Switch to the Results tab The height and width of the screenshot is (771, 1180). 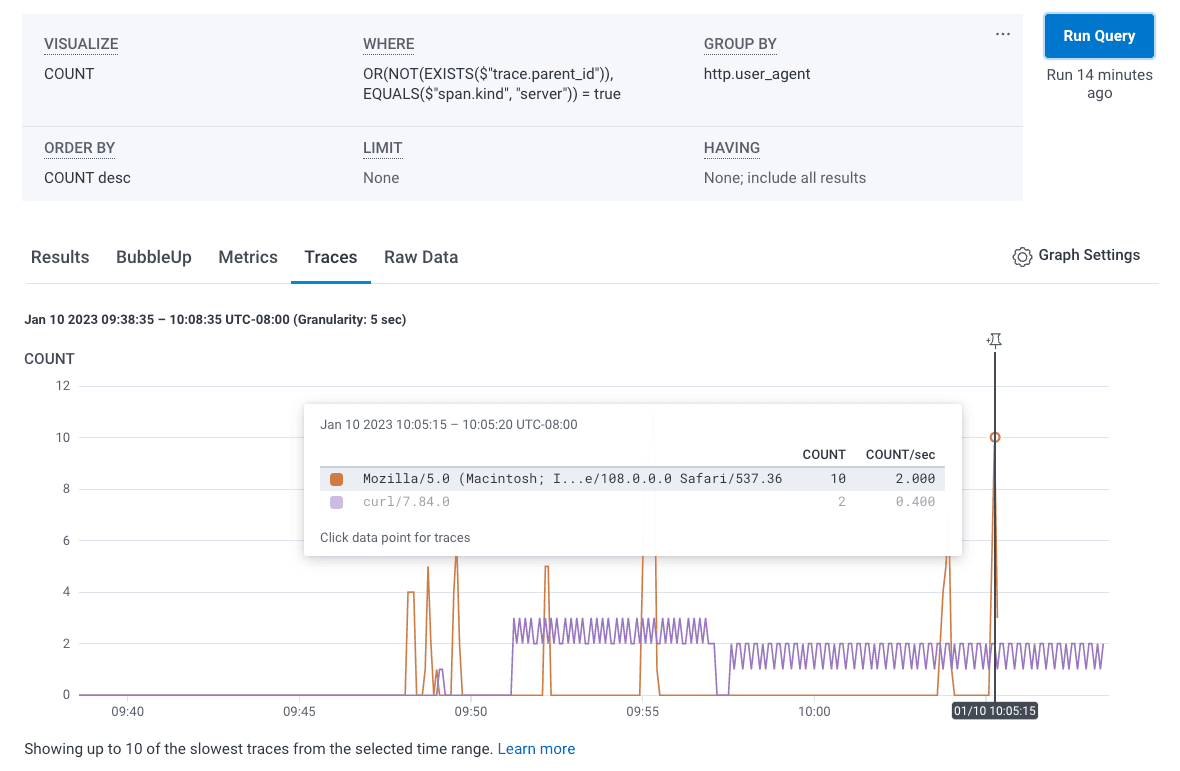59,257
